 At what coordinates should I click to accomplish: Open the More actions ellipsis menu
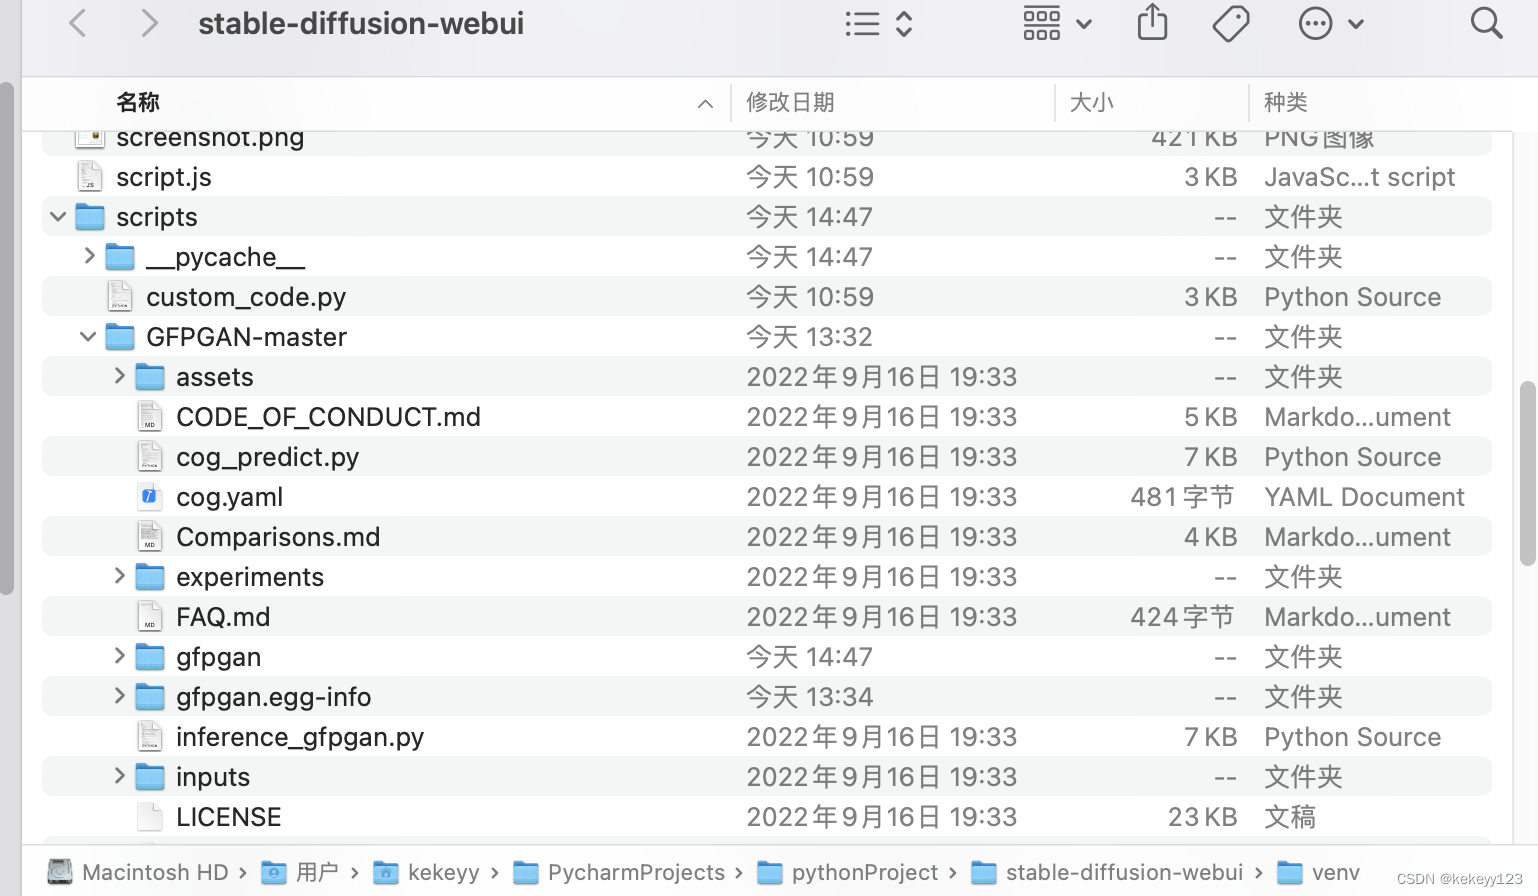point(1330,23)
